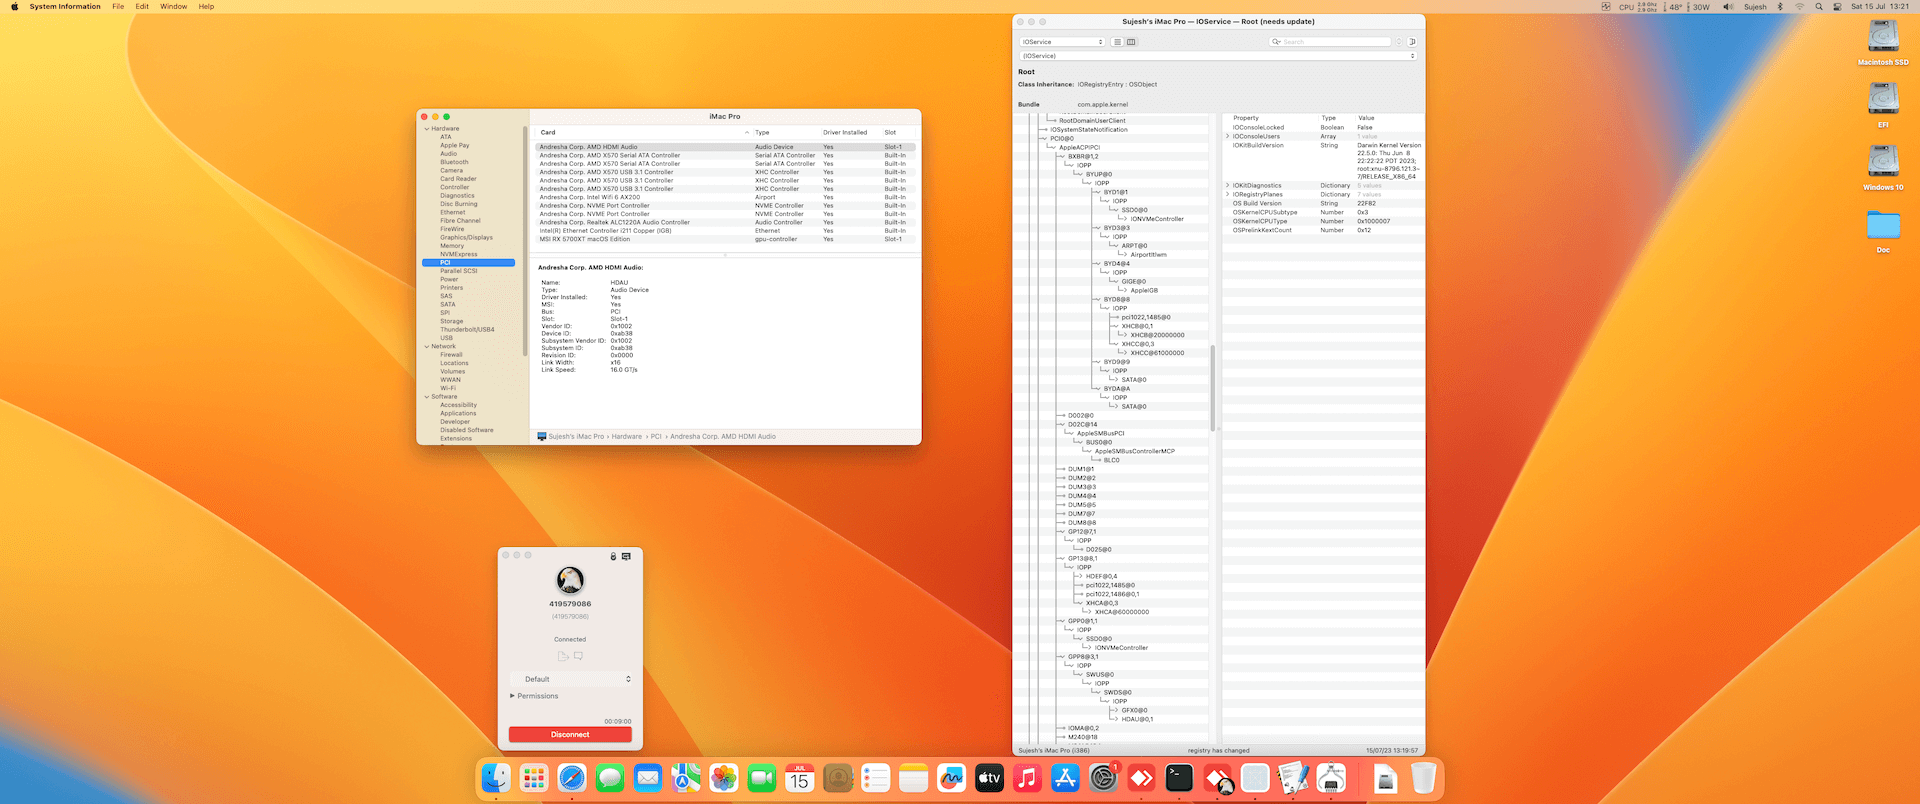This screenshot has height=804, width=1920.
Task: Sort PCI table by Type column
Action: tap(785, 132)
